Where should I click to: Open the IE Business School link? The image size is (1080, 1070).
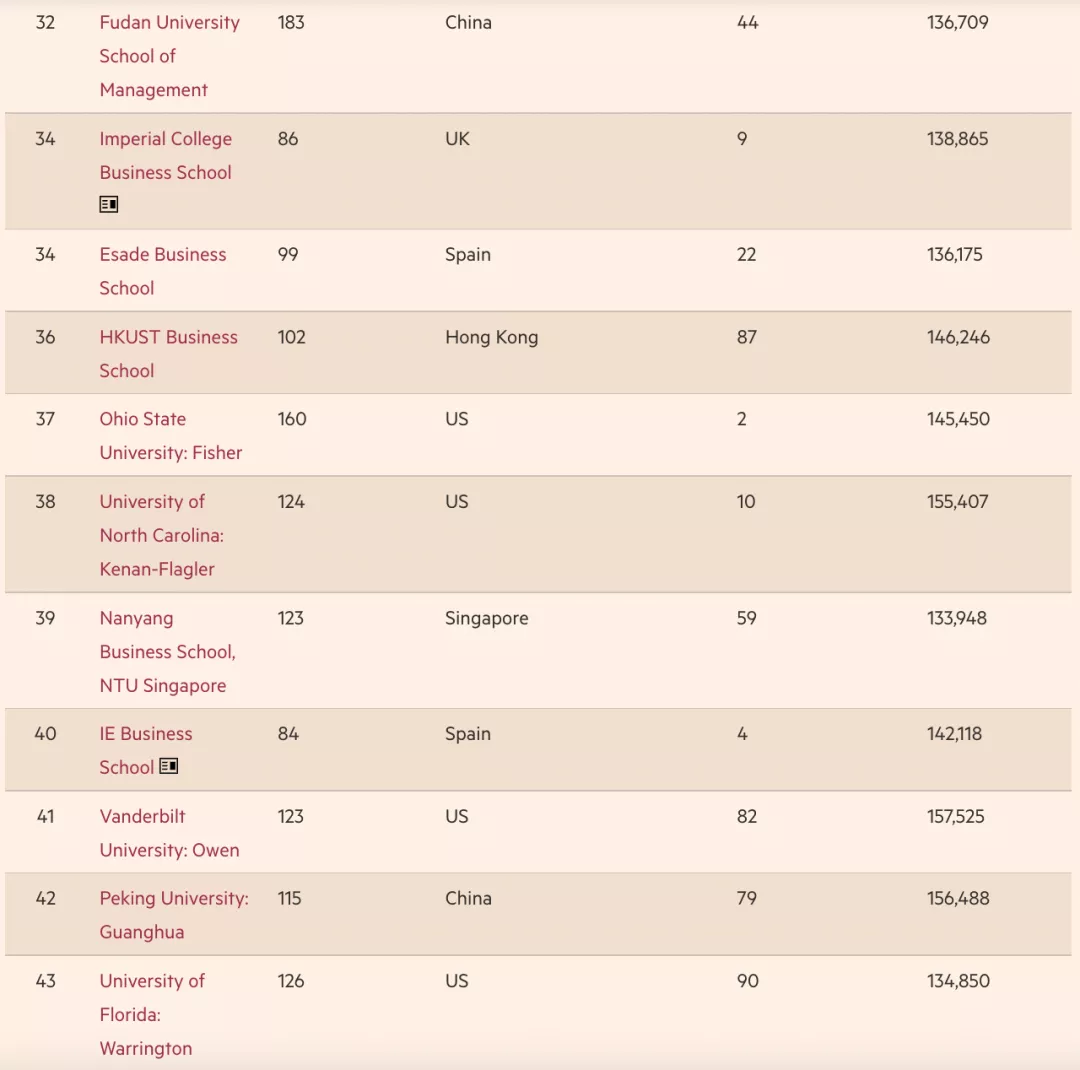pos(145,734)
